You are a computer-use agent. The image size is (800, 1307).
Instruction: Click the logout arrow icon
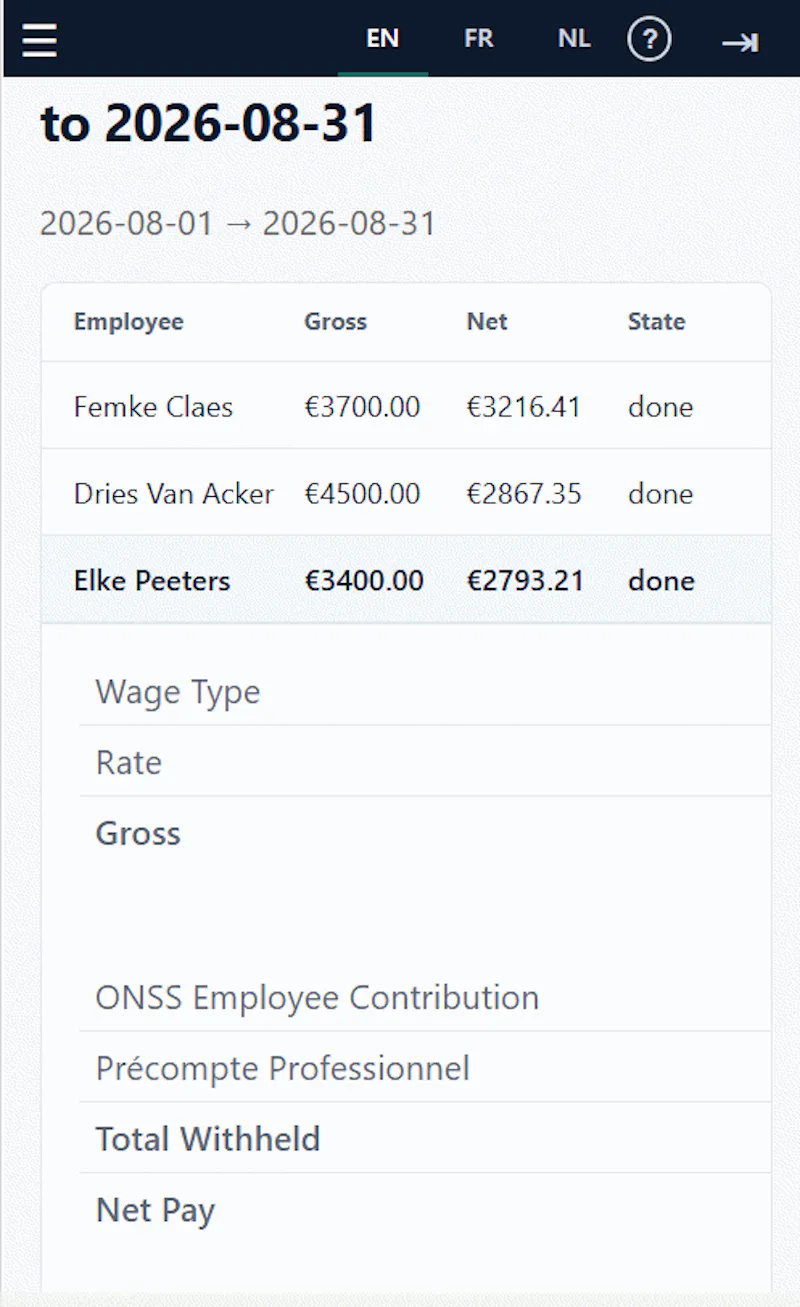point(740,41)
